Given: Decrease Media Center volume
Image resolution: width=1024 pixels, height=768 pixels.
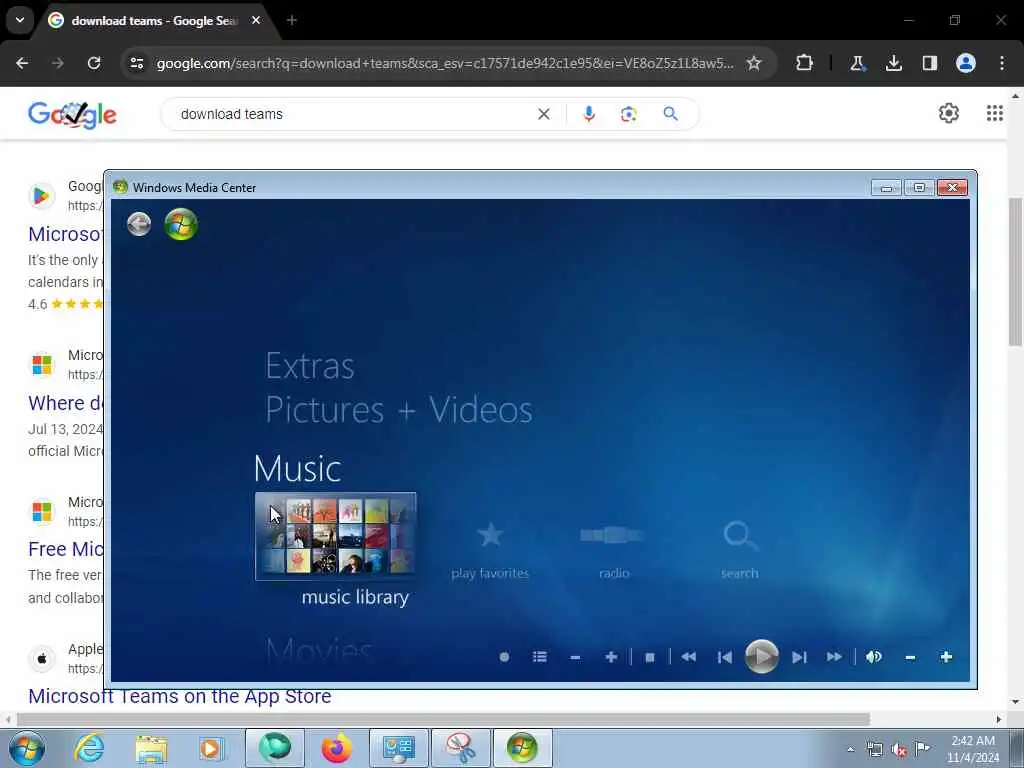Looking at the screenshot, I should coord(910,657).
